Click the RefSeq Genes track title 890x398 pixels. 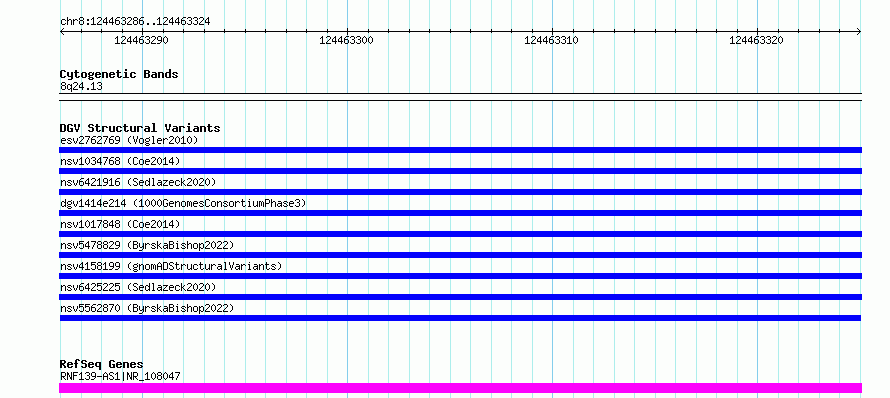[101, 365]
